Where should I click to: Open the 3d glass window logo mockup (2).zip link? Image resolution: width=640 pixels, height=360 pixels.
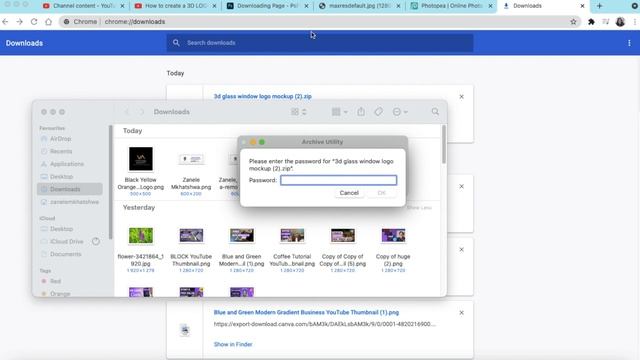pyautogui.click(x=262, y=96)
